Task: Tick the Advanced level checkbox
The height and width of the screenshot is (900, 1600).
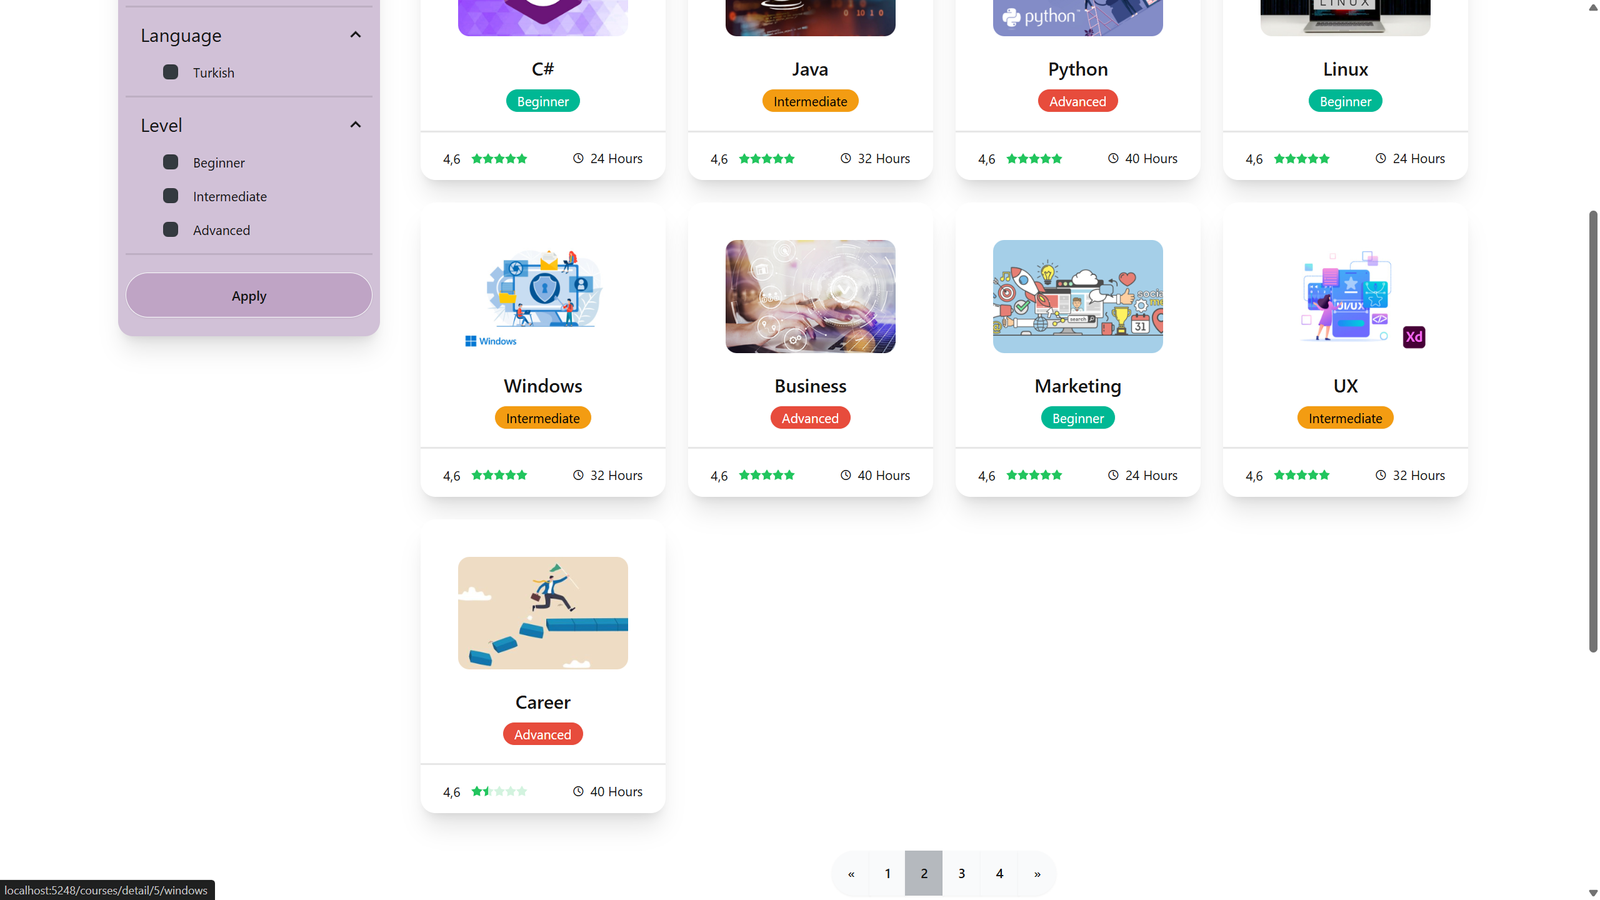Action: tap(171, 229)
